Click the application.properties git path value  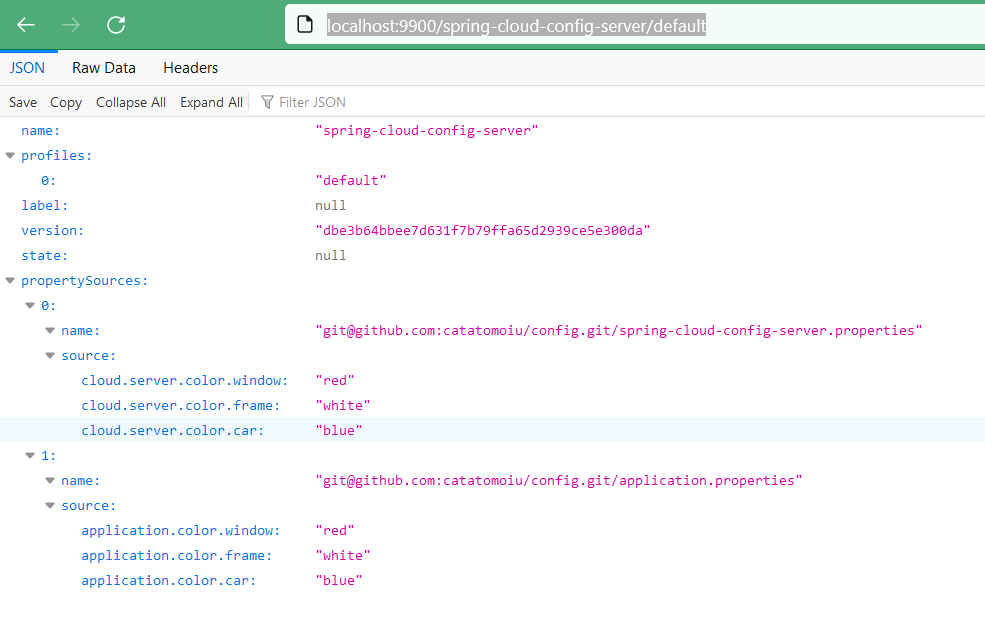pos(558,481)
